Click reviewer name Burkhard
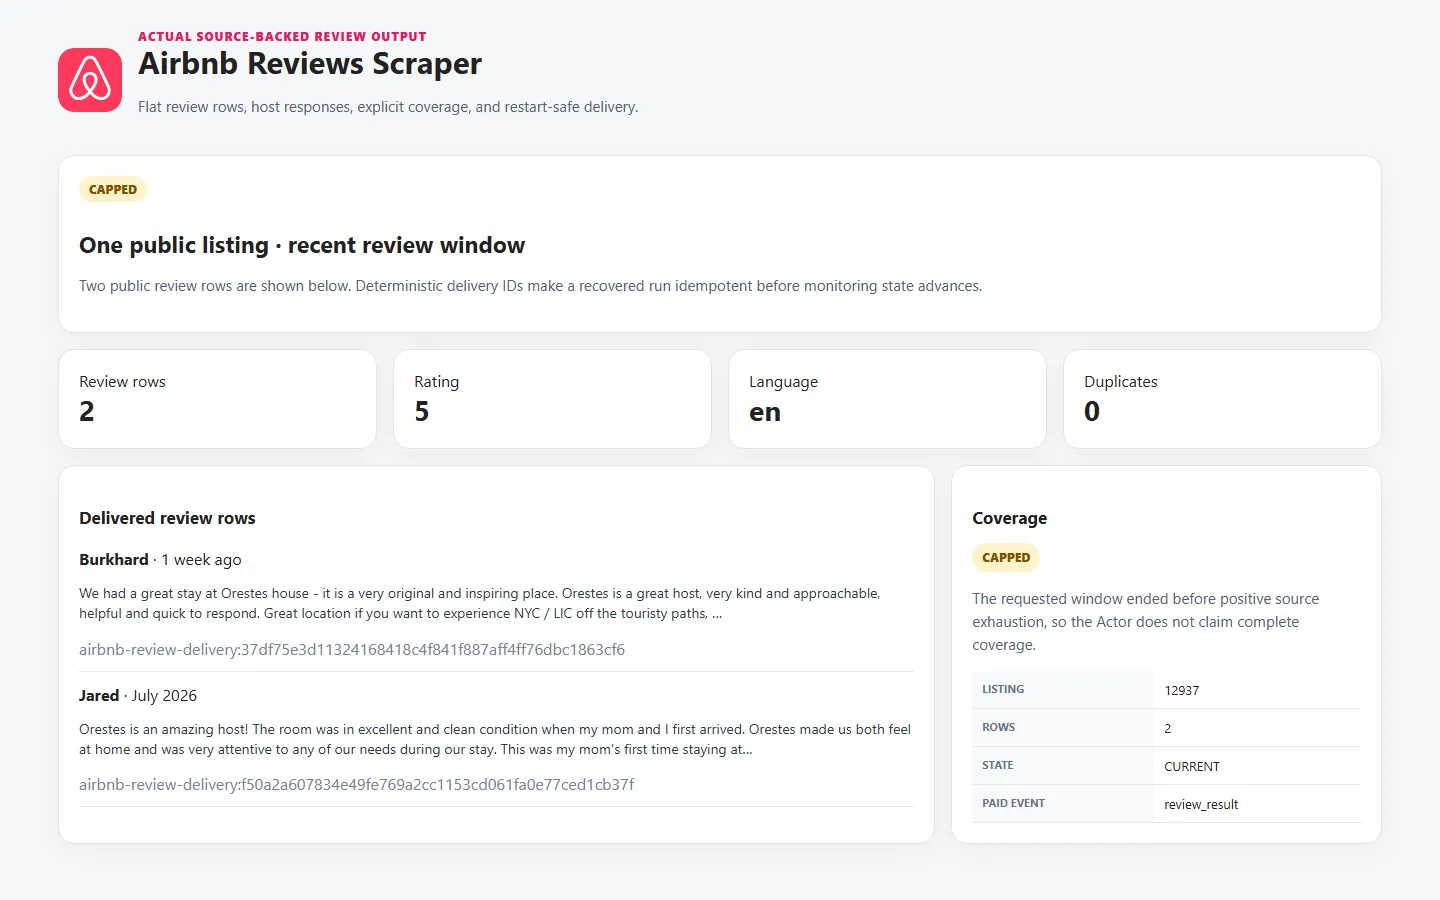This screenshot has height=900, width=1440. [114, 560]
